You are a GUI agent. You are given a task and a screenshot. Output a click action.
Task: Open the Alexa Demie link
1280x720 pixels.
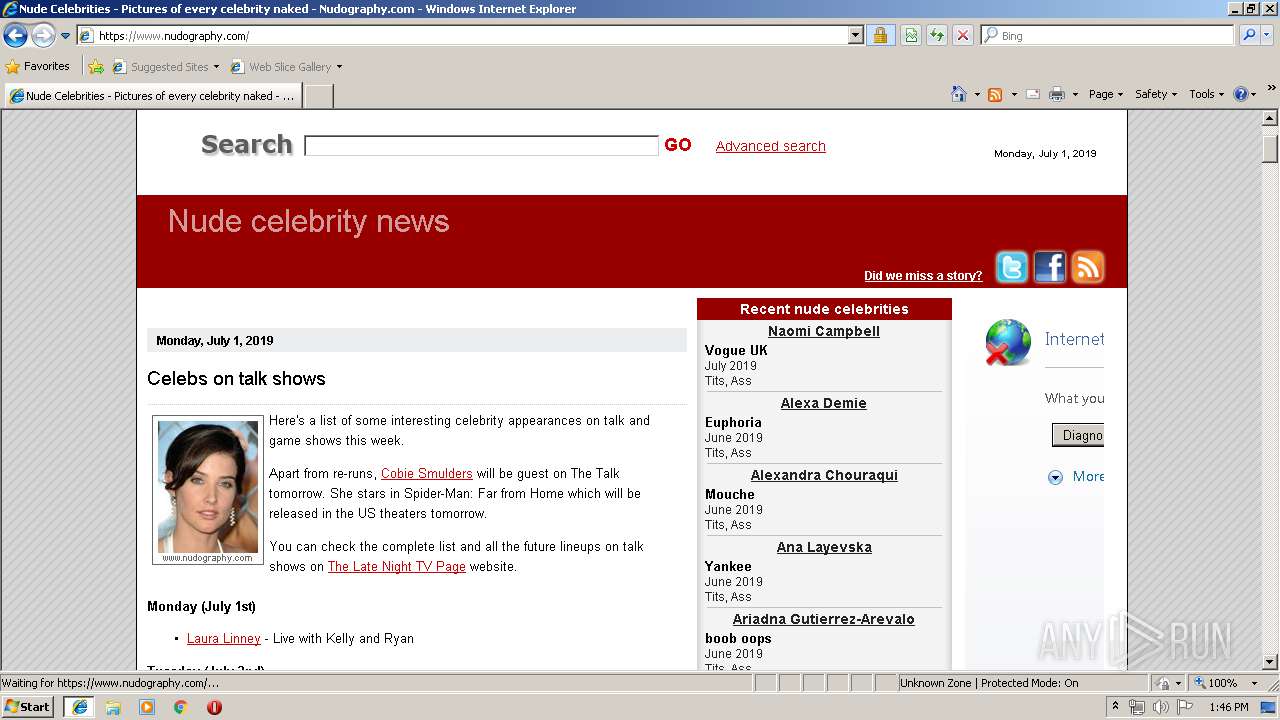click(x=824, y=404)
